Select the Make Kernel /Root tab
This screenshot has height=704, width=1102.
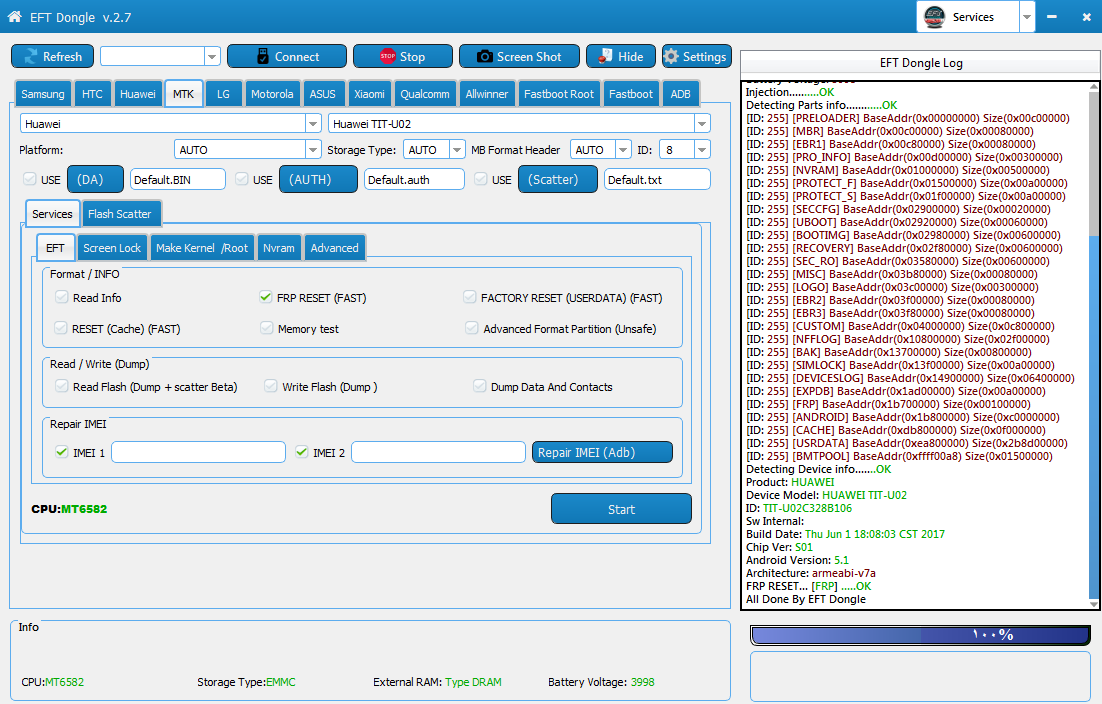pyautogui.click(x=202, y=247)
